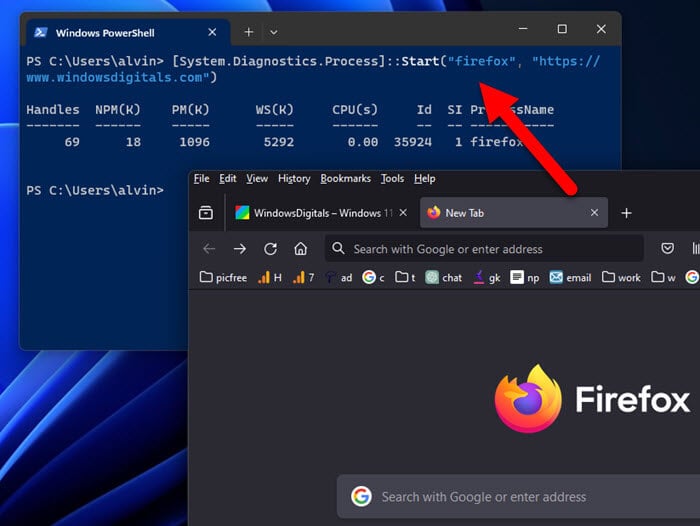Open the Bookmarks menu in Firefox
This screenshot has height=526, width=700.
[x=346, y=179]
